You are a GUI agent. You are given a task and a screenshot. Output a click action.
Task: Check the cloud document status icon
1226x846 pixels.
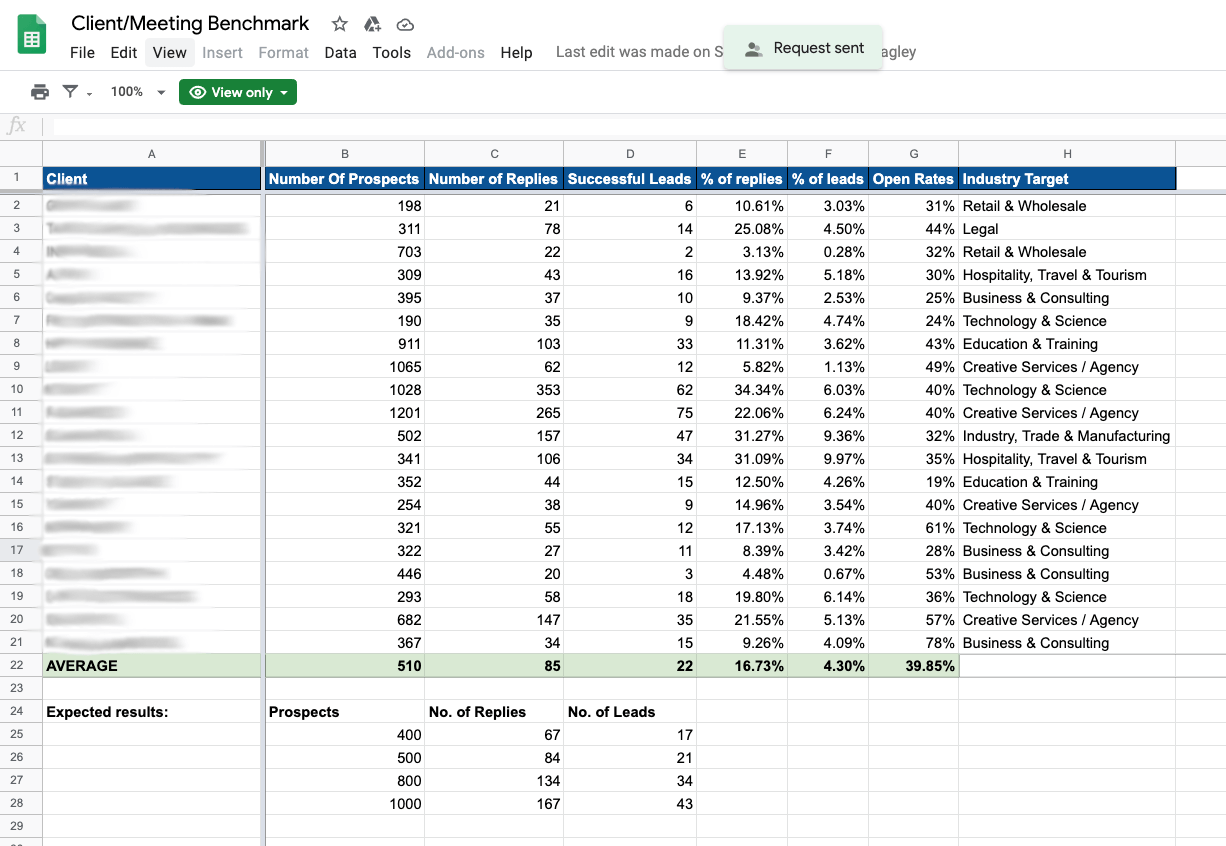[405, 24]
